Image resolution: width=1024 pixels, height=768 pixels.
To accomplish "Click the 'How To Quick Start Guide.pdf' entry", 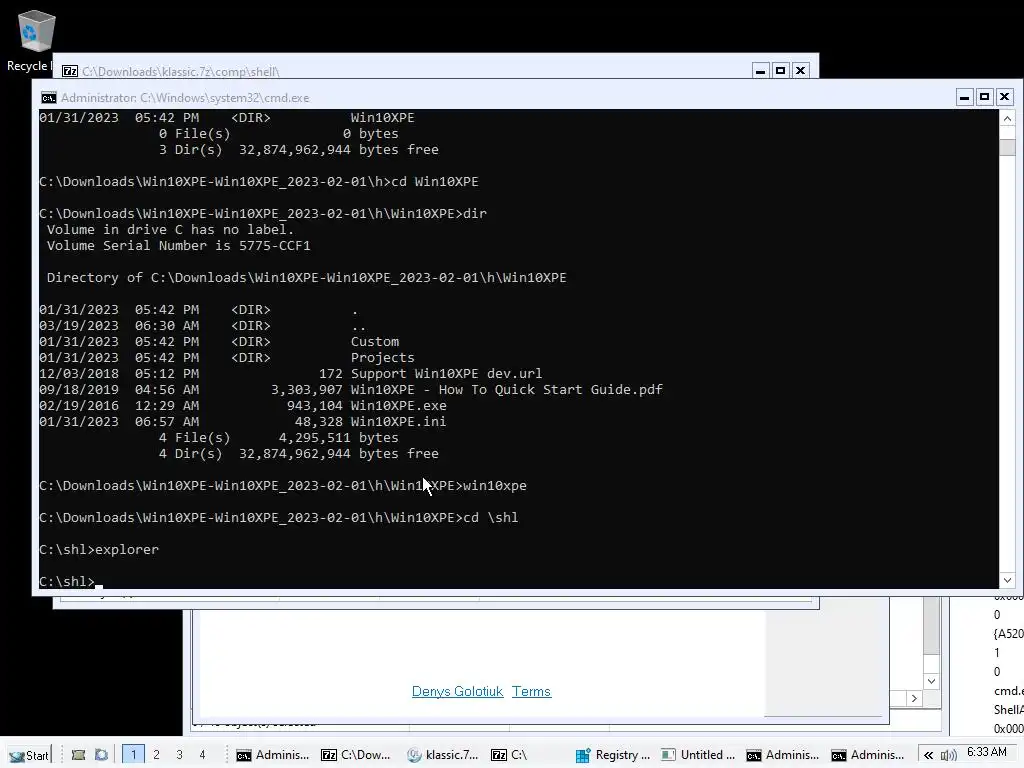I will point(506,390).
